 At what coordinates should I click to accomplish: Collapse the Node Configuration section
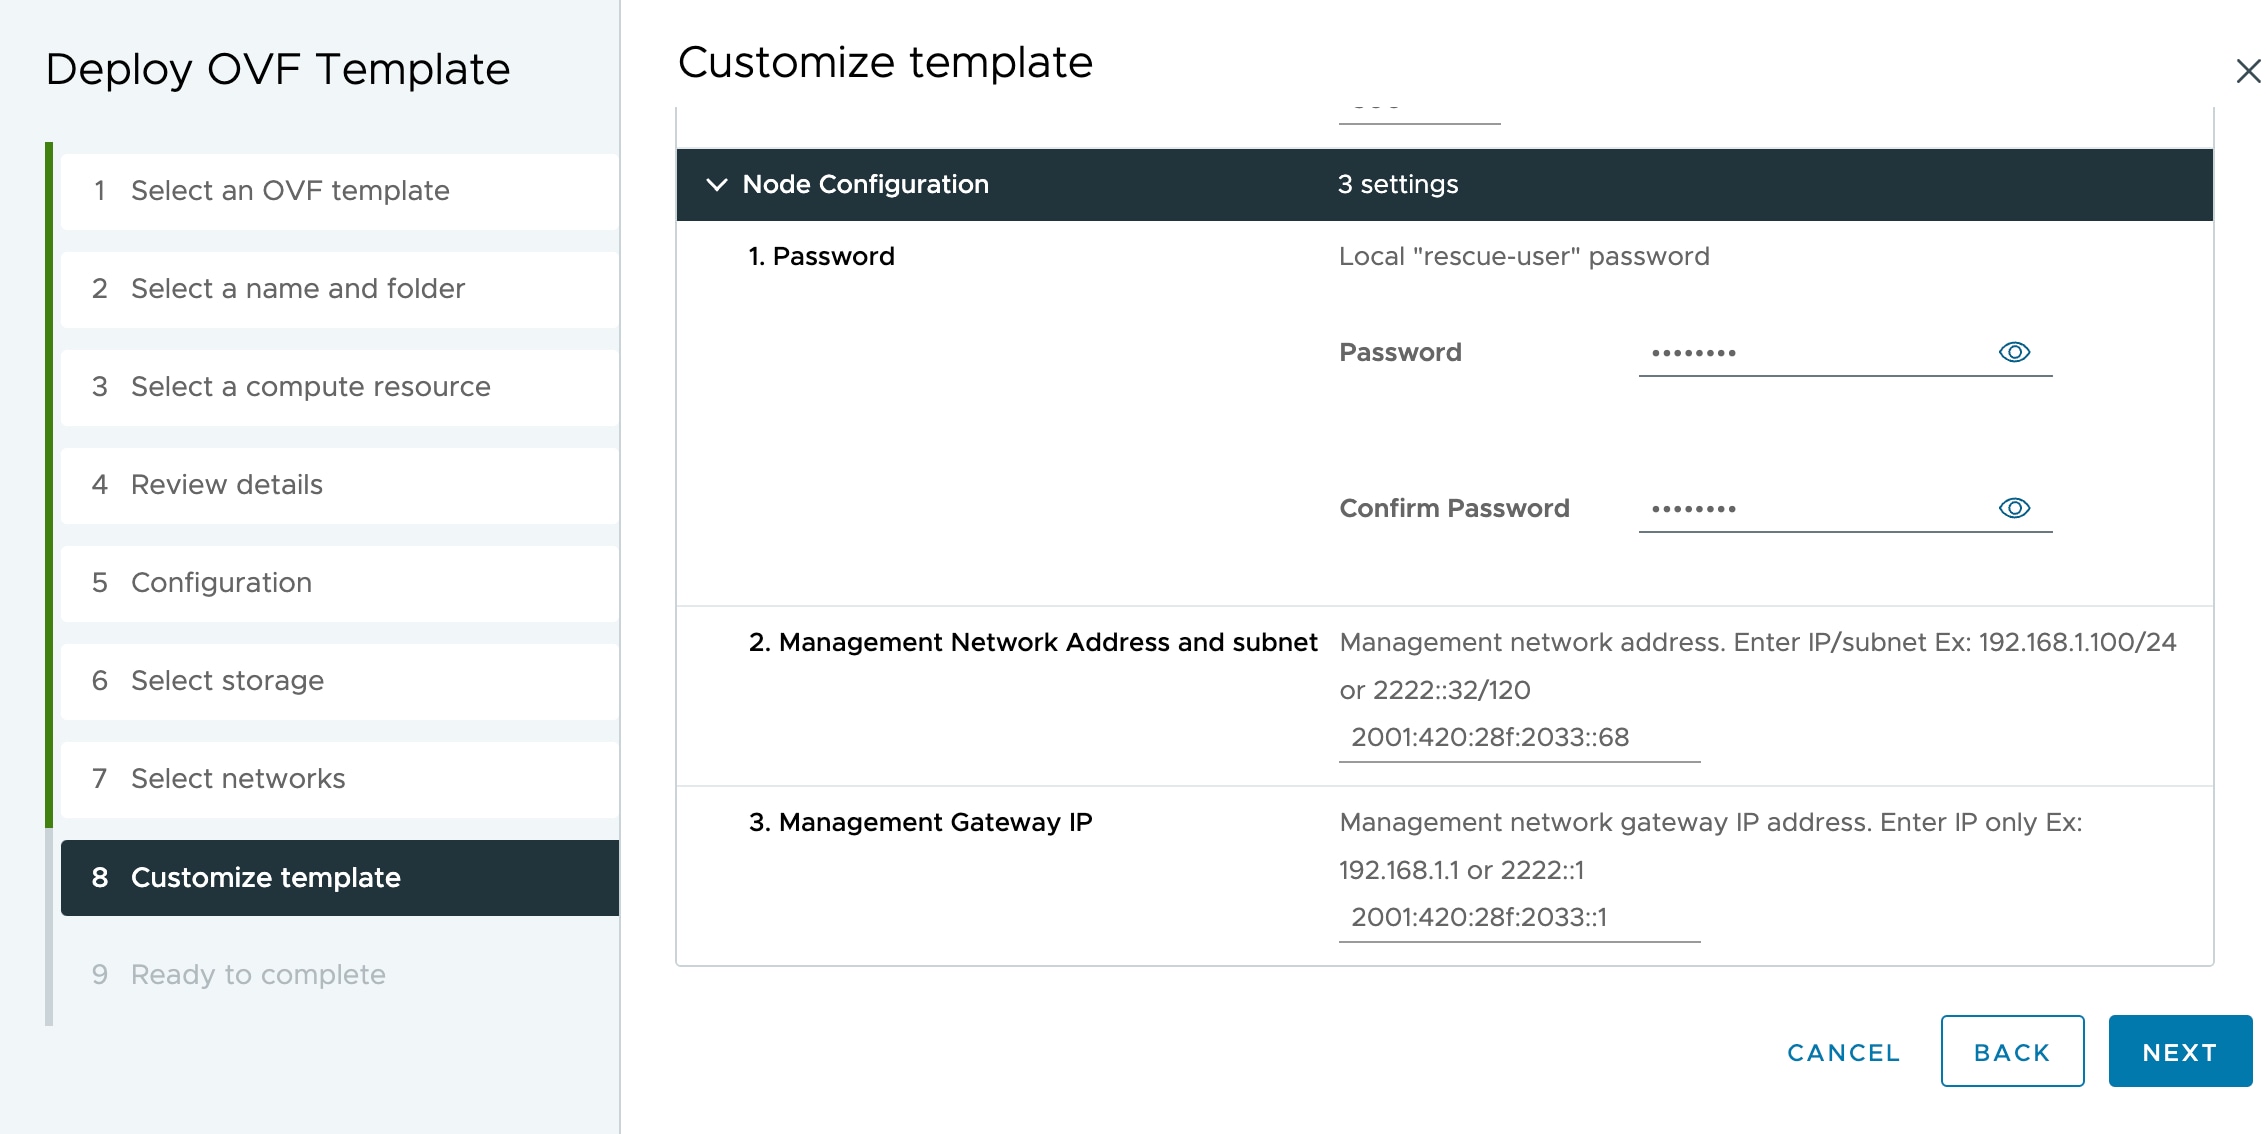(716, 184)
